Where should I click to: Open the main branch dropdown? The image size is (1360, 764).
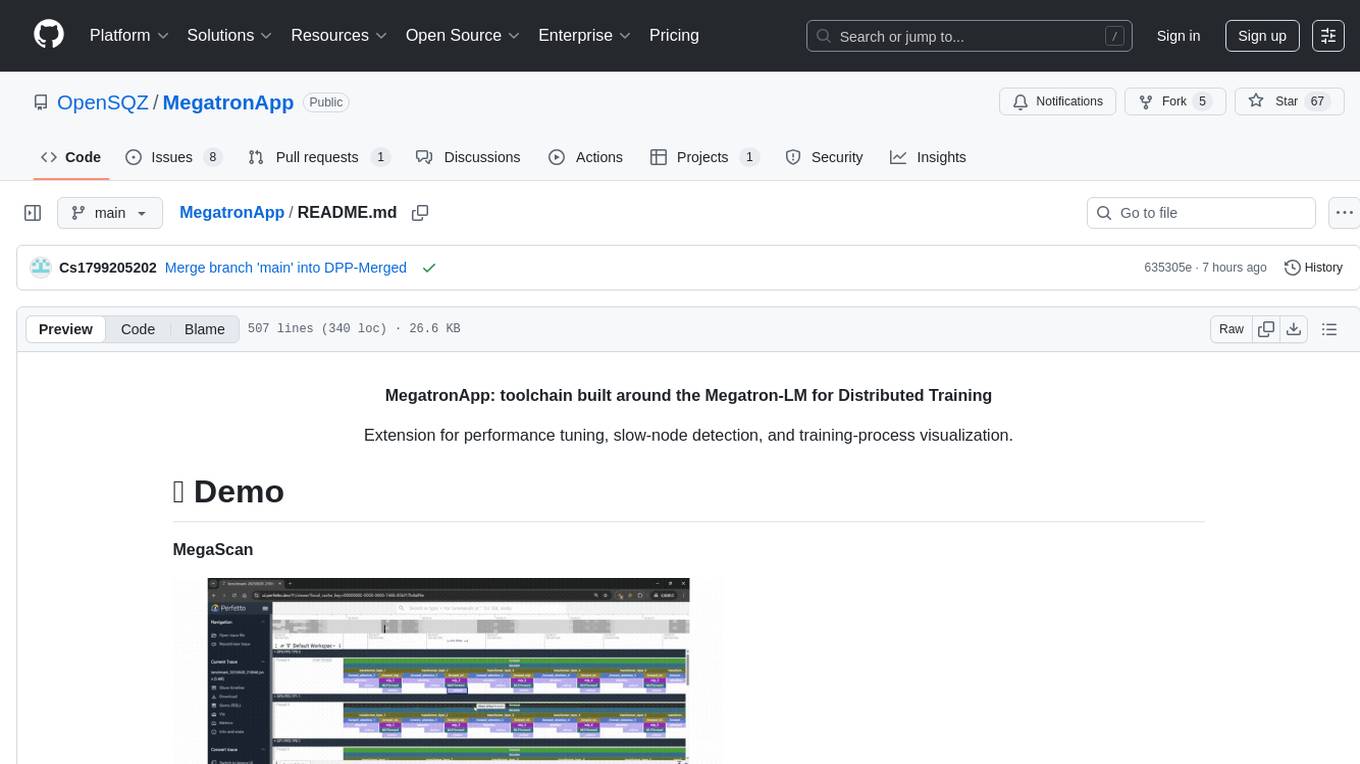click(x=110, y=213)
